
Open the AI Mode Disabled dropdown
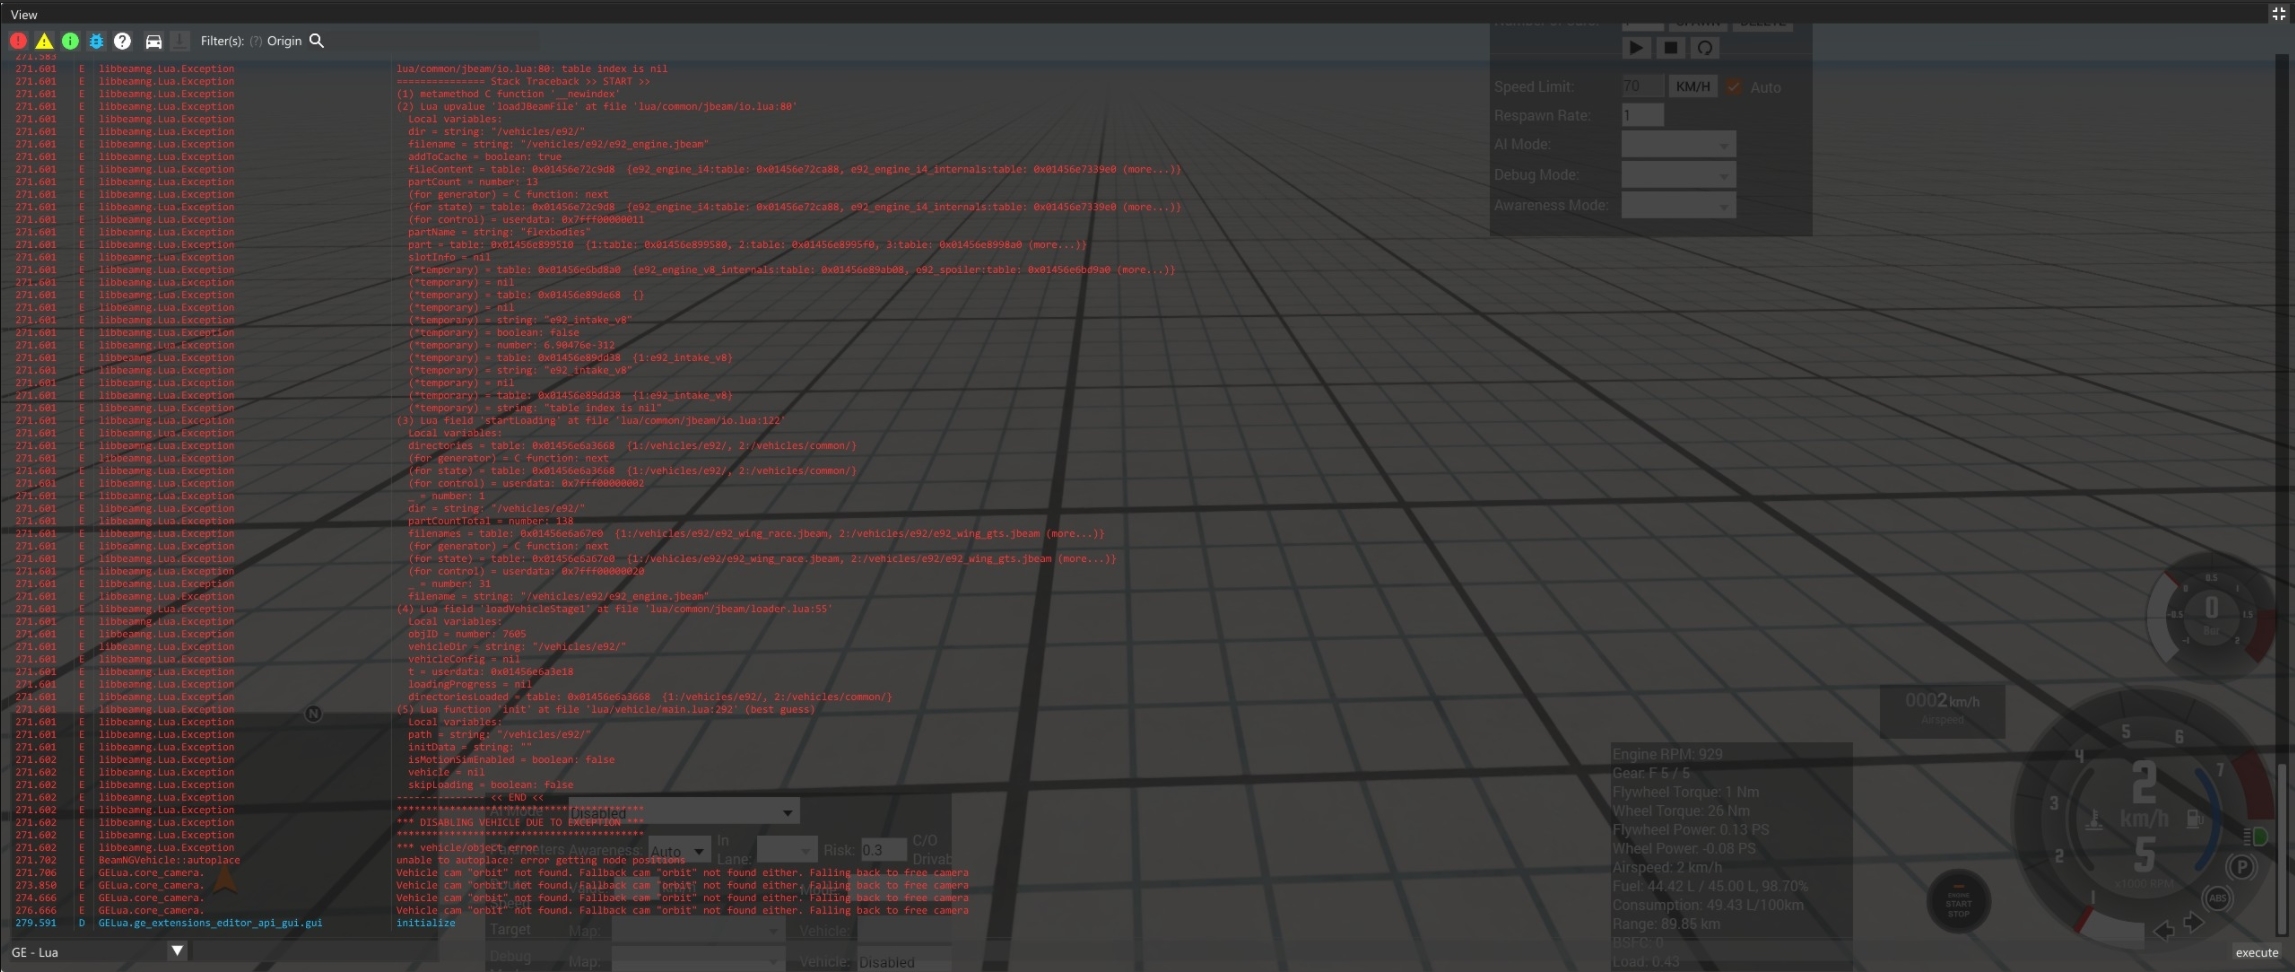point(684,812)
